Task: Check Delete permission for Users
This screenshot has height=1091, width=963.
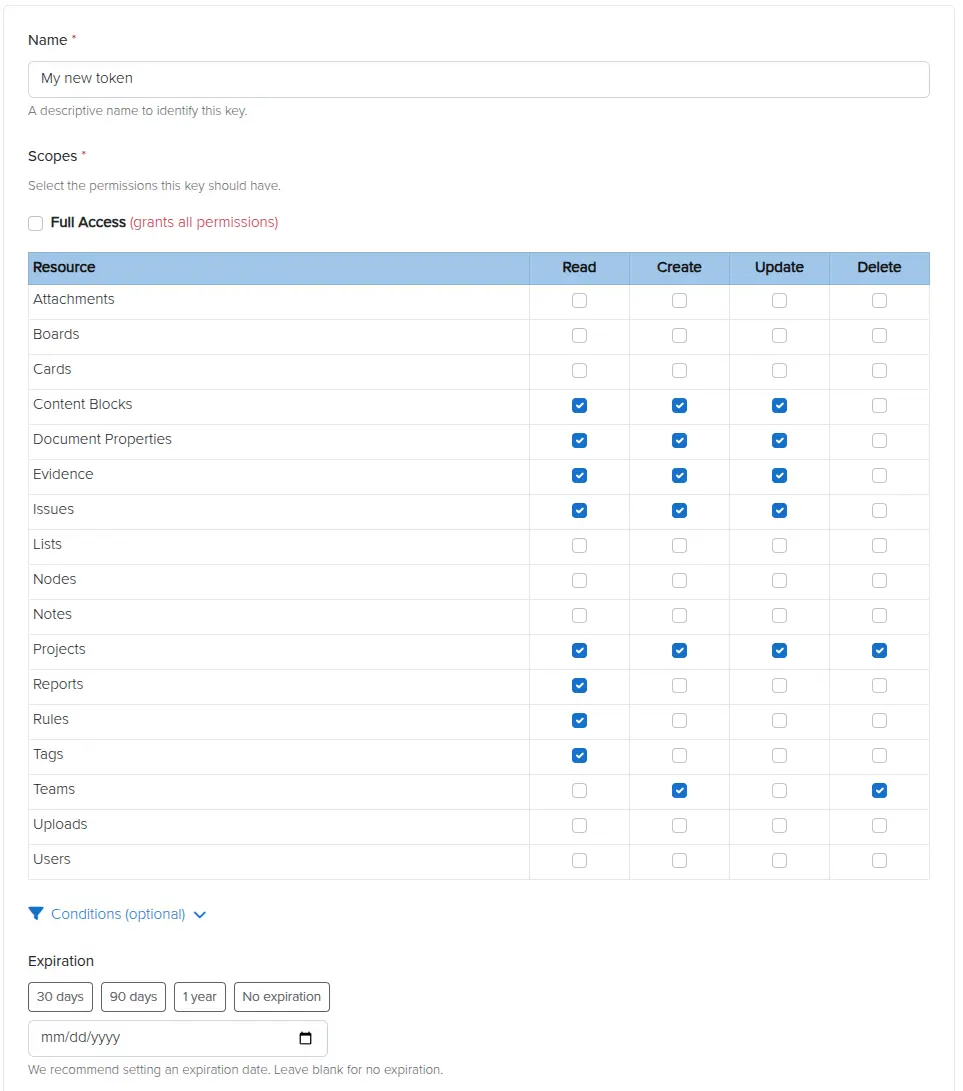Action: [x=879, y=860]
